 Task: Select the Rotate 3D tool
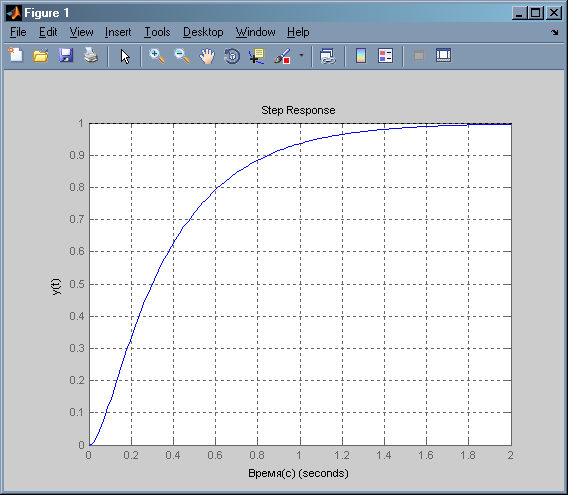point(232,56)
